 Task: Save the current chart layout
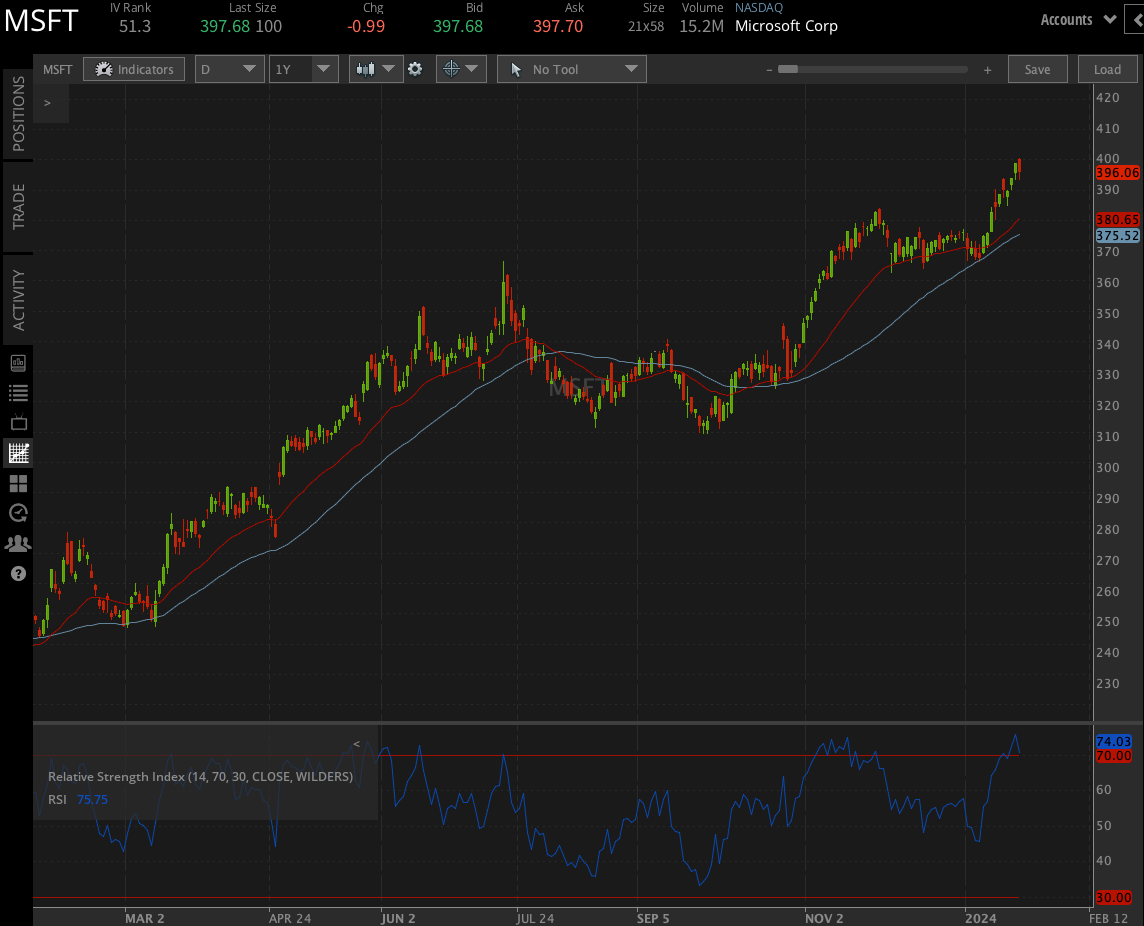point(1037,69)
